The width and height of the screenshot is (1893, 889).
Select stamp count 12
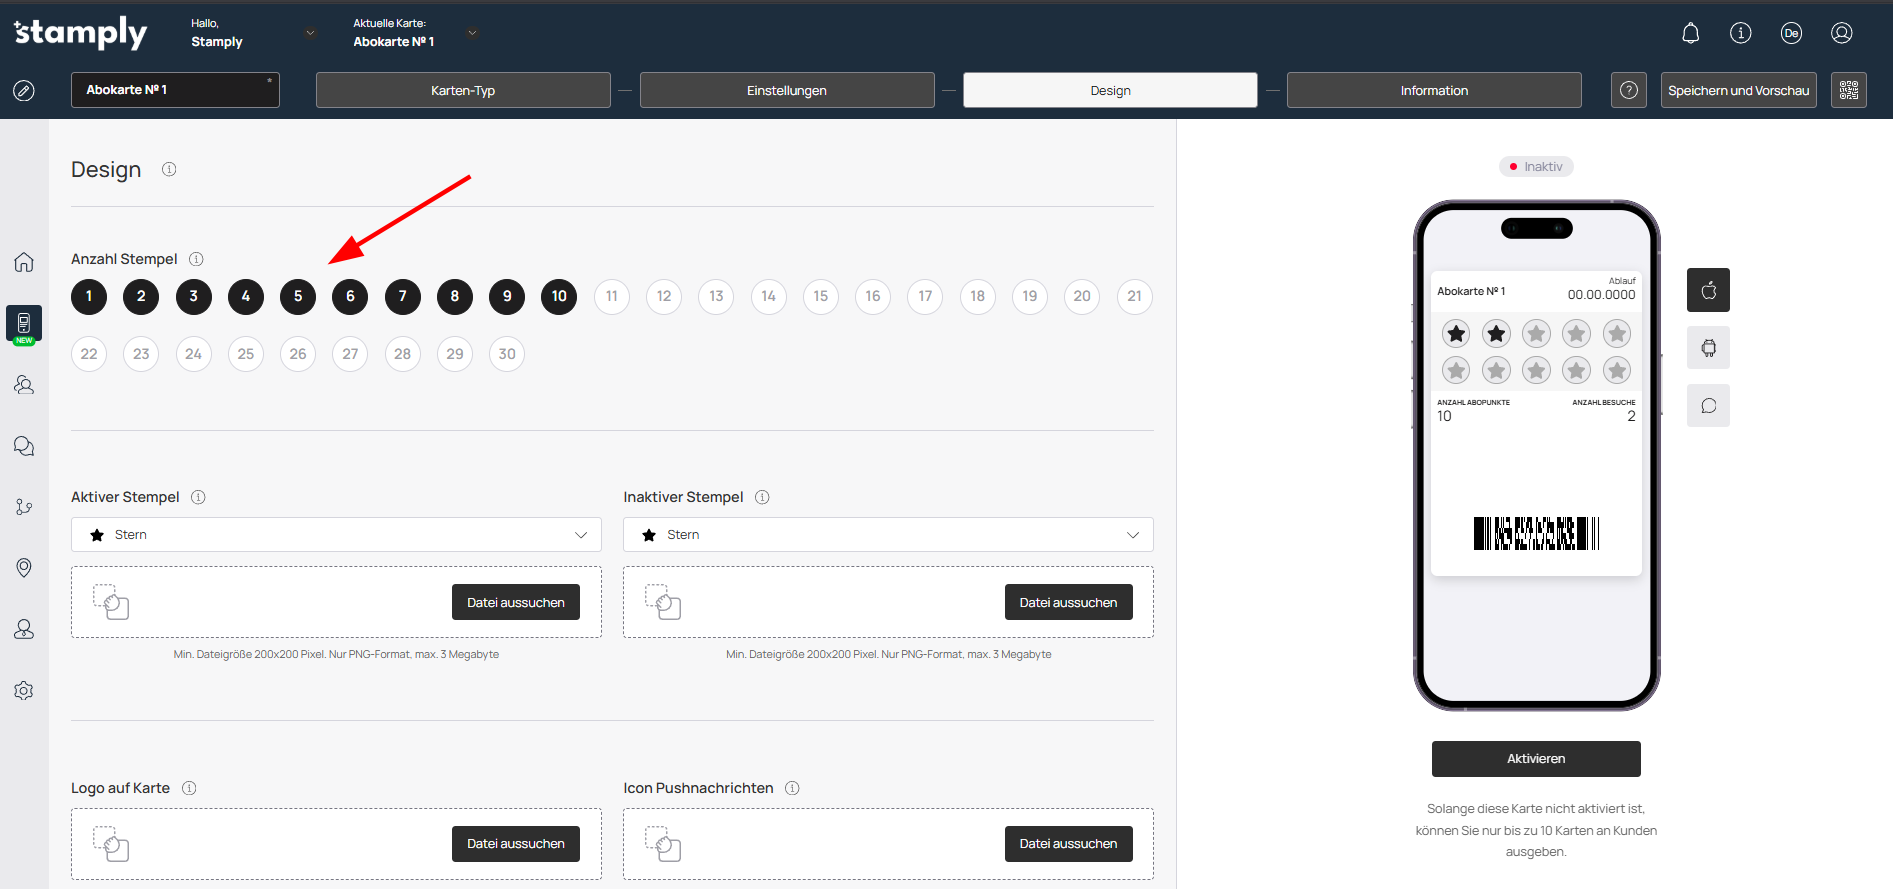point(664,296)
